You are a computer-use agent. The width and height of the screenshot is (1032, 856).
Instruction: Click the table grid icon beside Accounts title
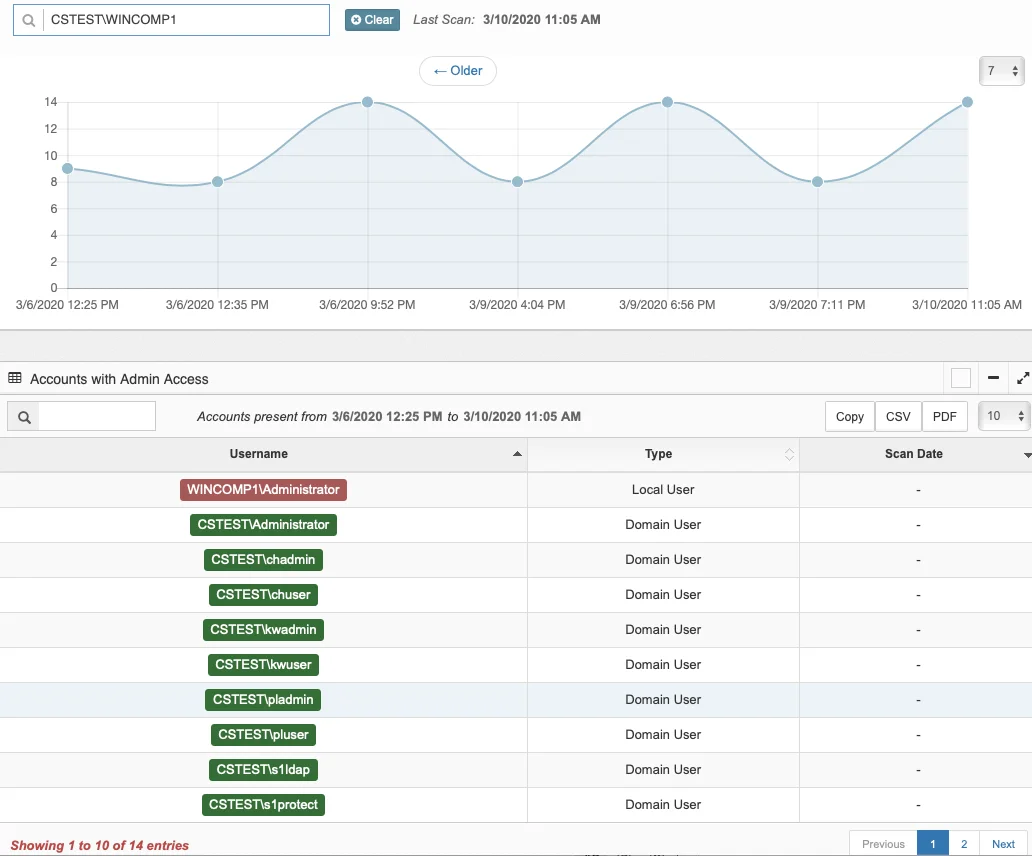[x=14, y=378]
